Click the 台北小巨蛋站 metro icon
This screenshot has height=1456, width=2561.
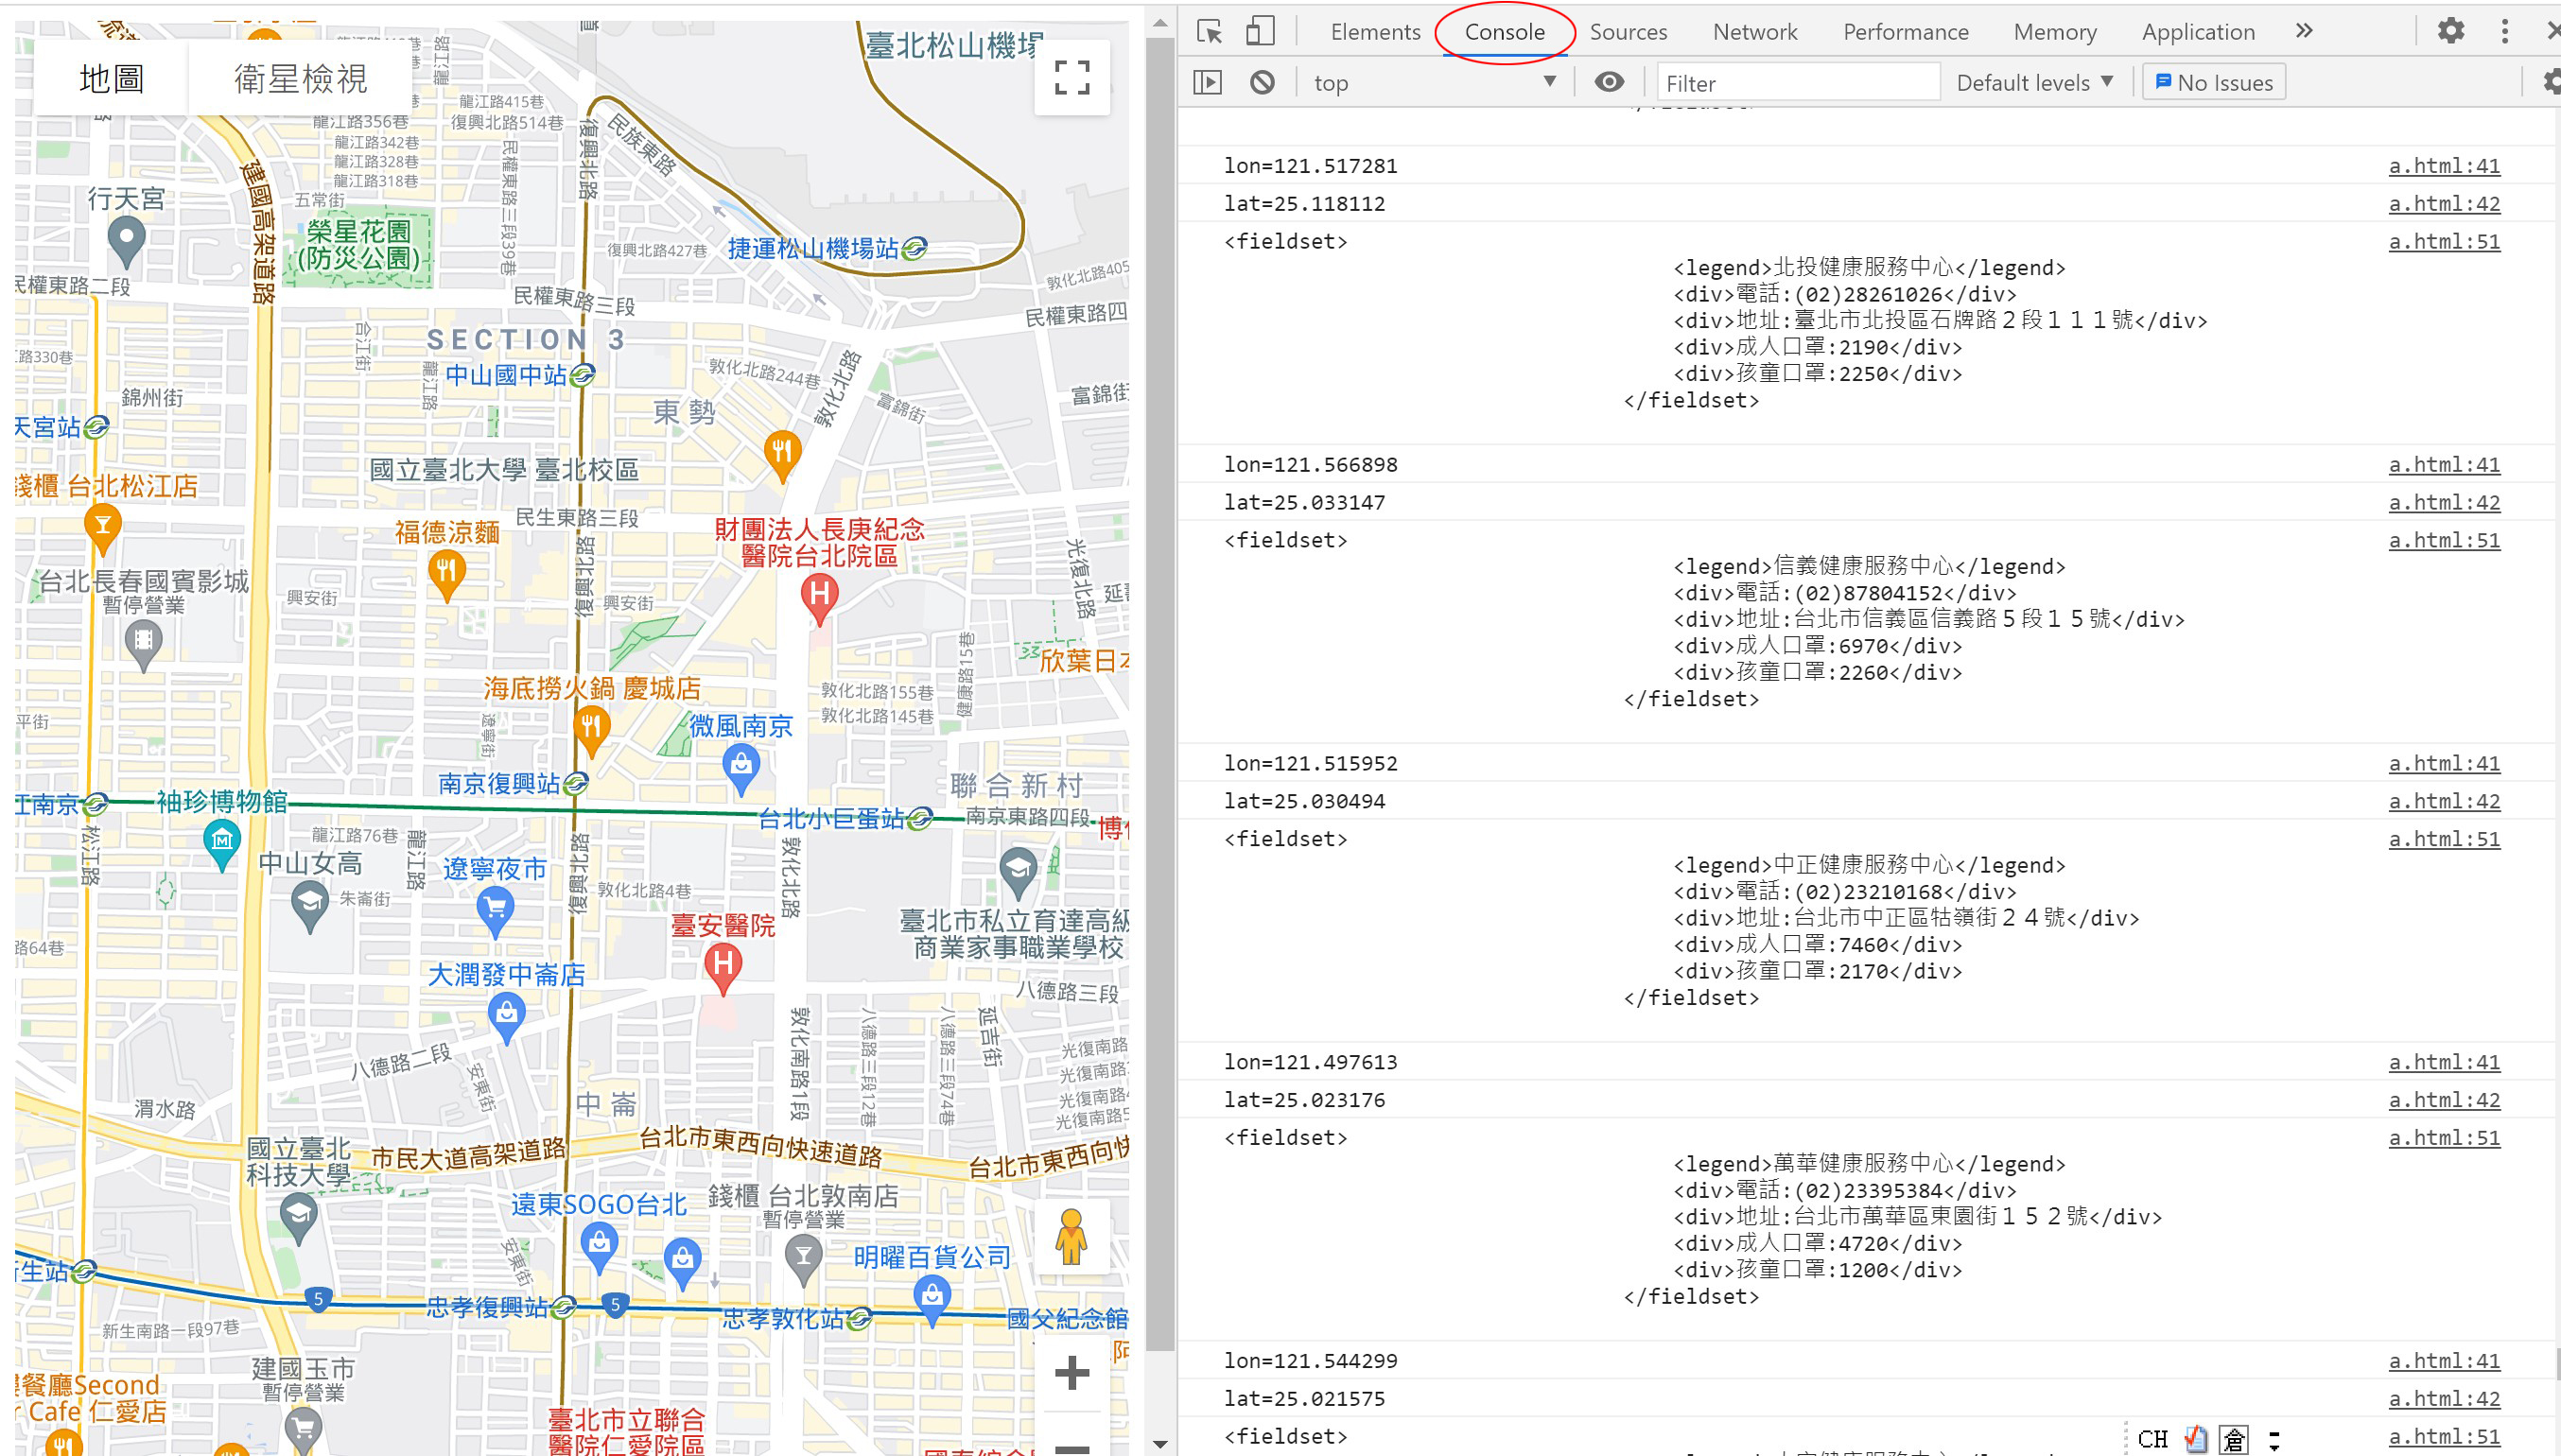click(920, 820)
